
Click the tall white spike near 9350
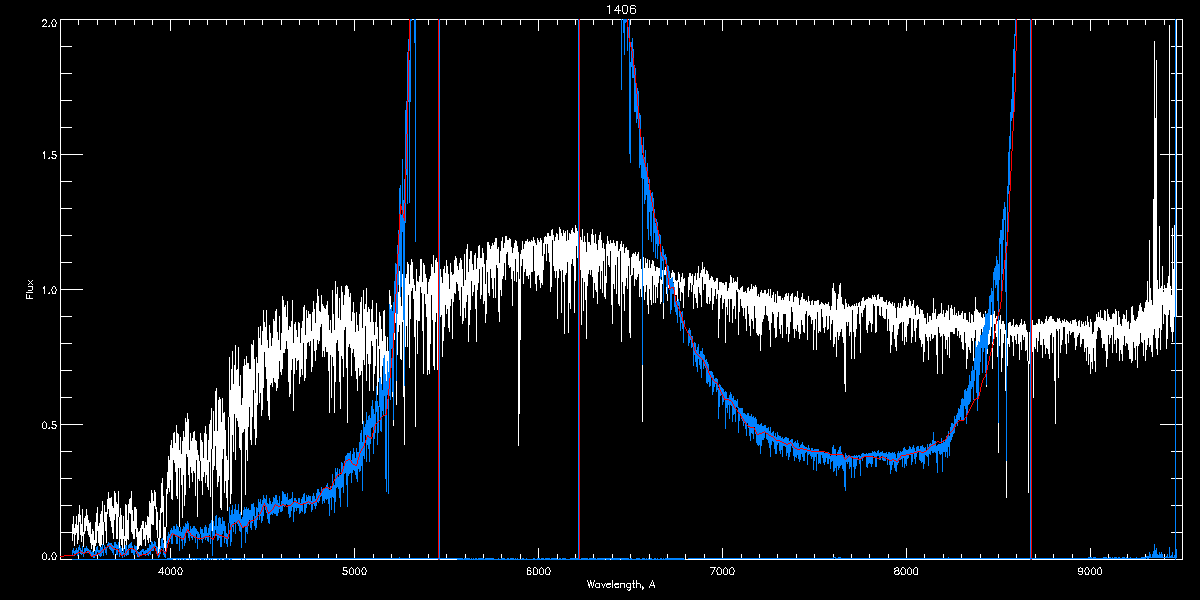click(1154, 100)
